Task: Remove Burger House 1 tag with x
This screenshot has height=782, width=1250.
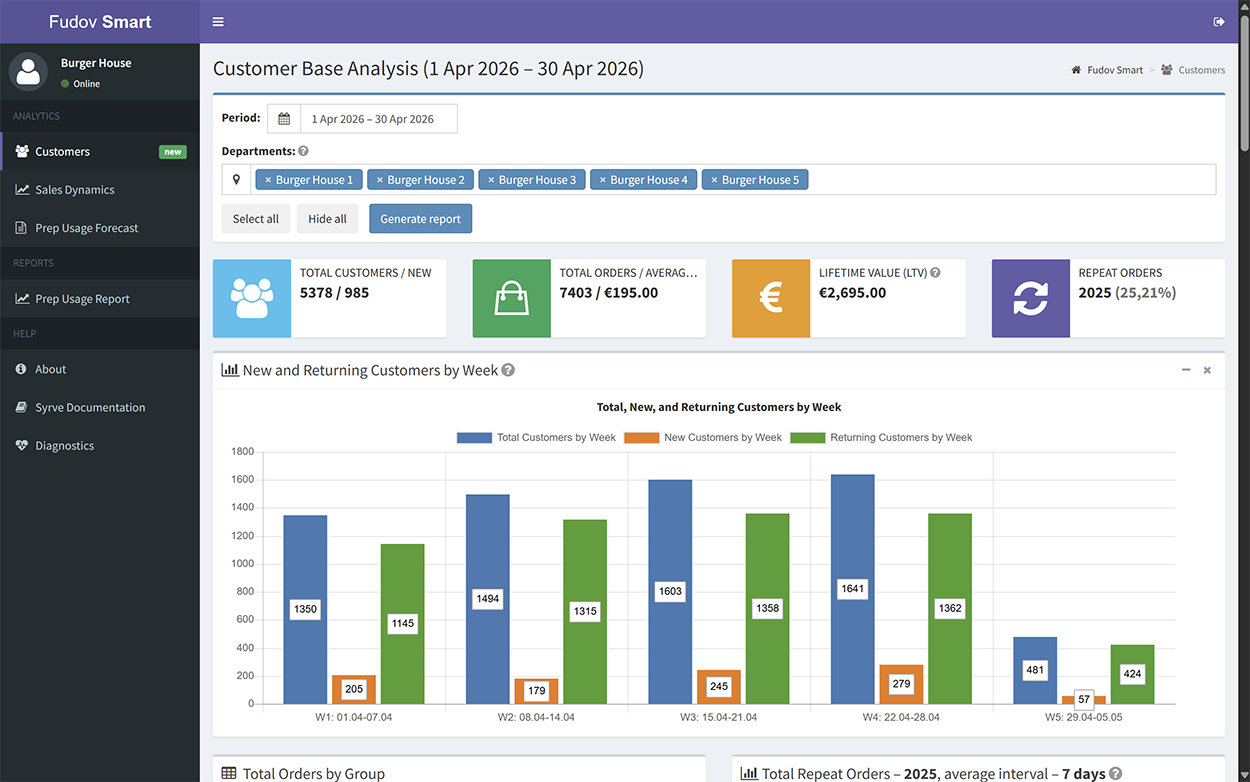Action: [x=268, y=180]
